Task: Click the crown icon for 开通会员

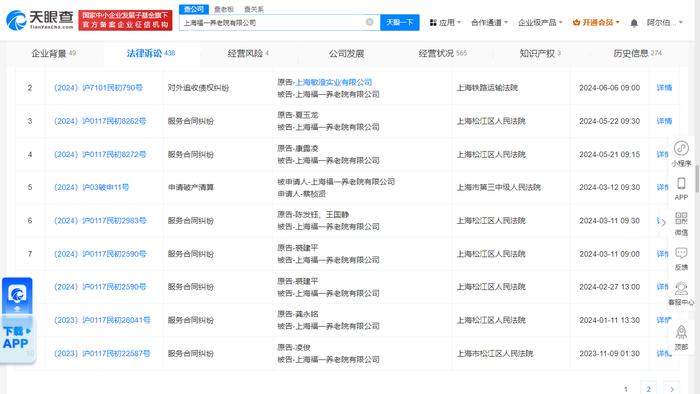Action: click(576, 22)
